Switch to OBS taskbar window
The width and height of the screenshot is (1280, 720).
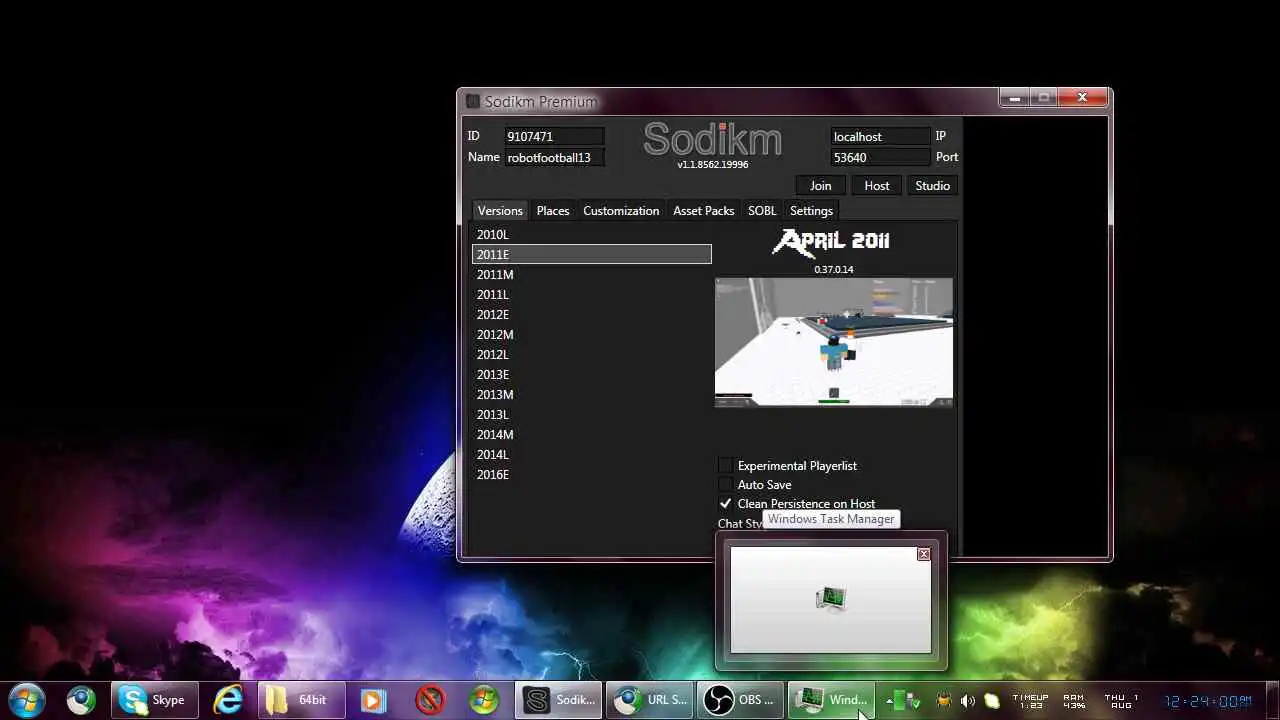coord(741,700)
